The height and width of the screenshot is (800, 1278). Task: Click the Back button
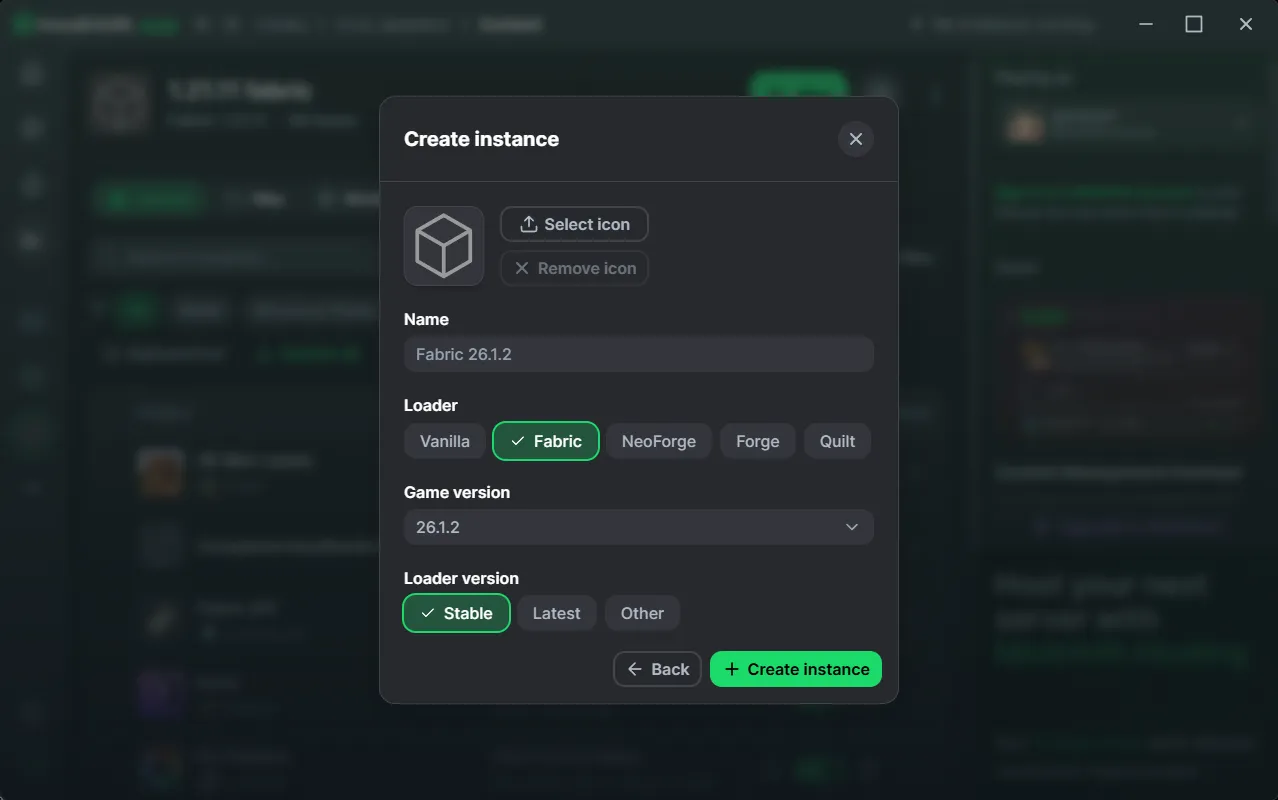[x=657, y=669]
